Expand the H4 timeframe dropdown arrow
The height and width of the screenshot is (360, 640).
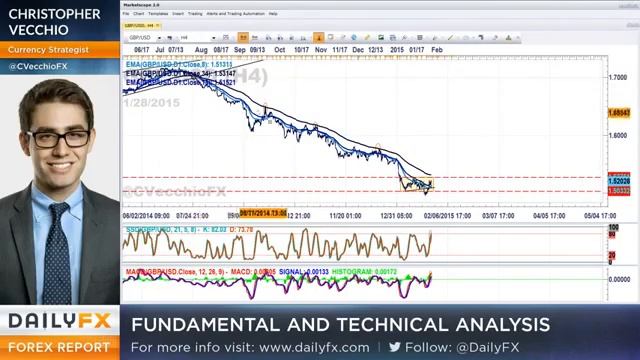(213, 38)
